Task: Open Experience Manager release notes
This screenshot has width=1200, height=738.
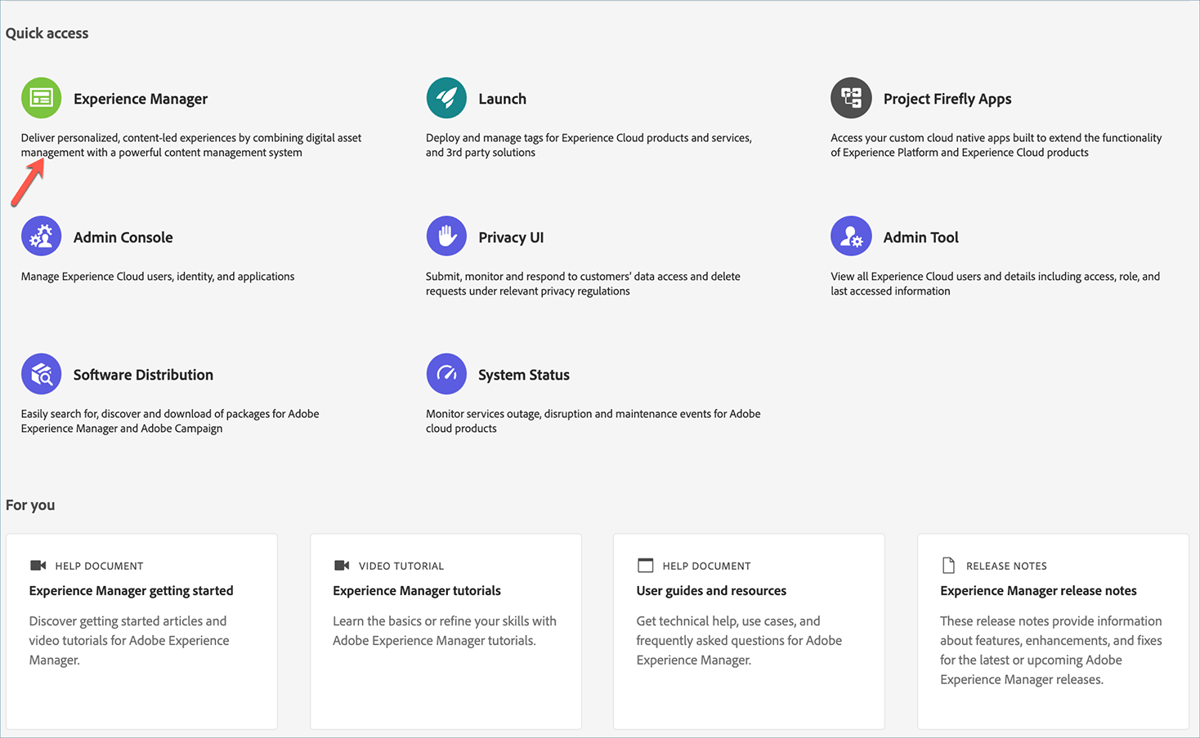Action: (x=1037, y=590)
